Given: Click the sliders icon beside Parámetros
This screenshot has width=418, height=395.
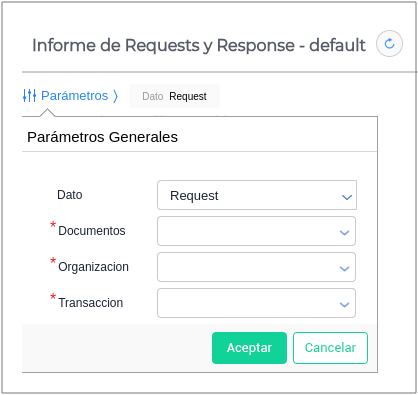Looking at the screenshot, I should pos(29,96).
